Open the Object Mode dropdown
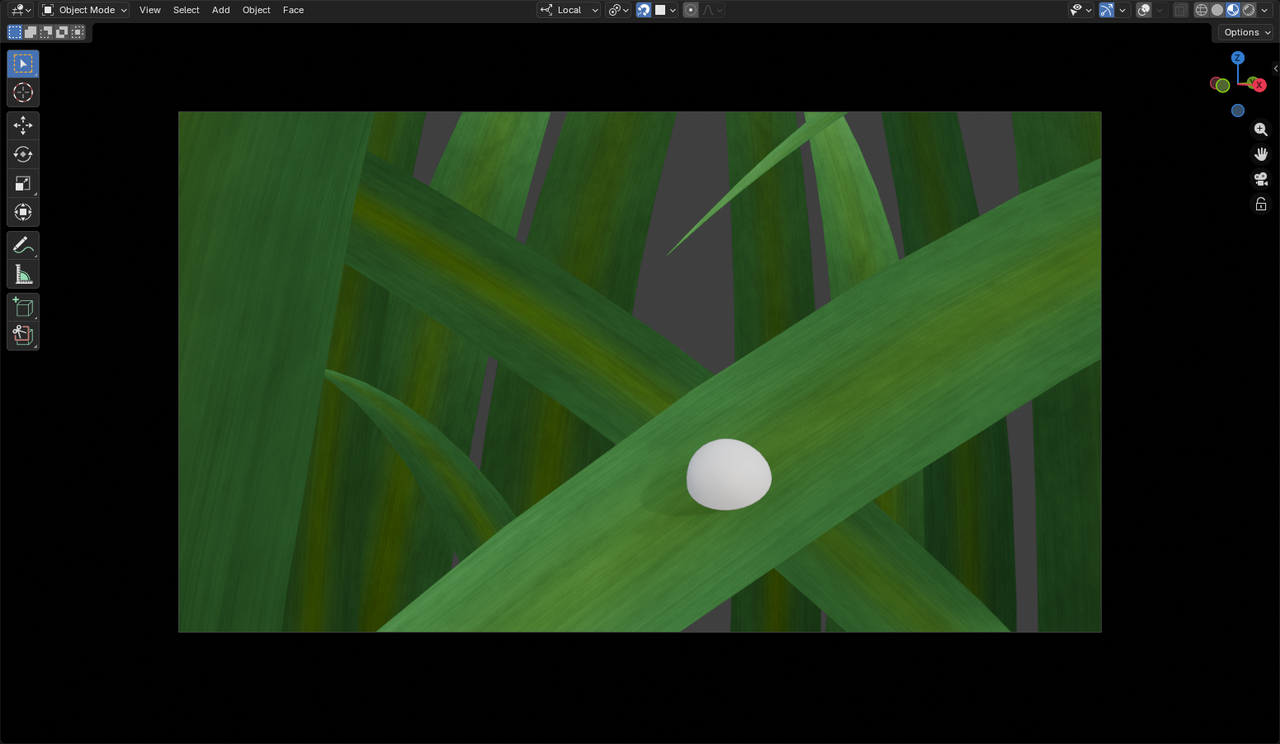The image size is (1280, 744). (x=84, y=10)
